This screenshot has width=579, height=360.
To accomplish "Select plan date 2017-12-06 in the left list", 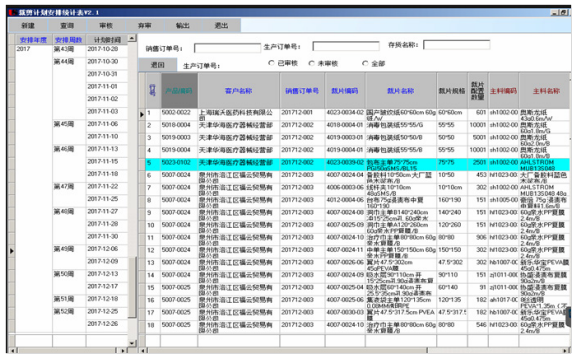I will [x=103, y=249].
